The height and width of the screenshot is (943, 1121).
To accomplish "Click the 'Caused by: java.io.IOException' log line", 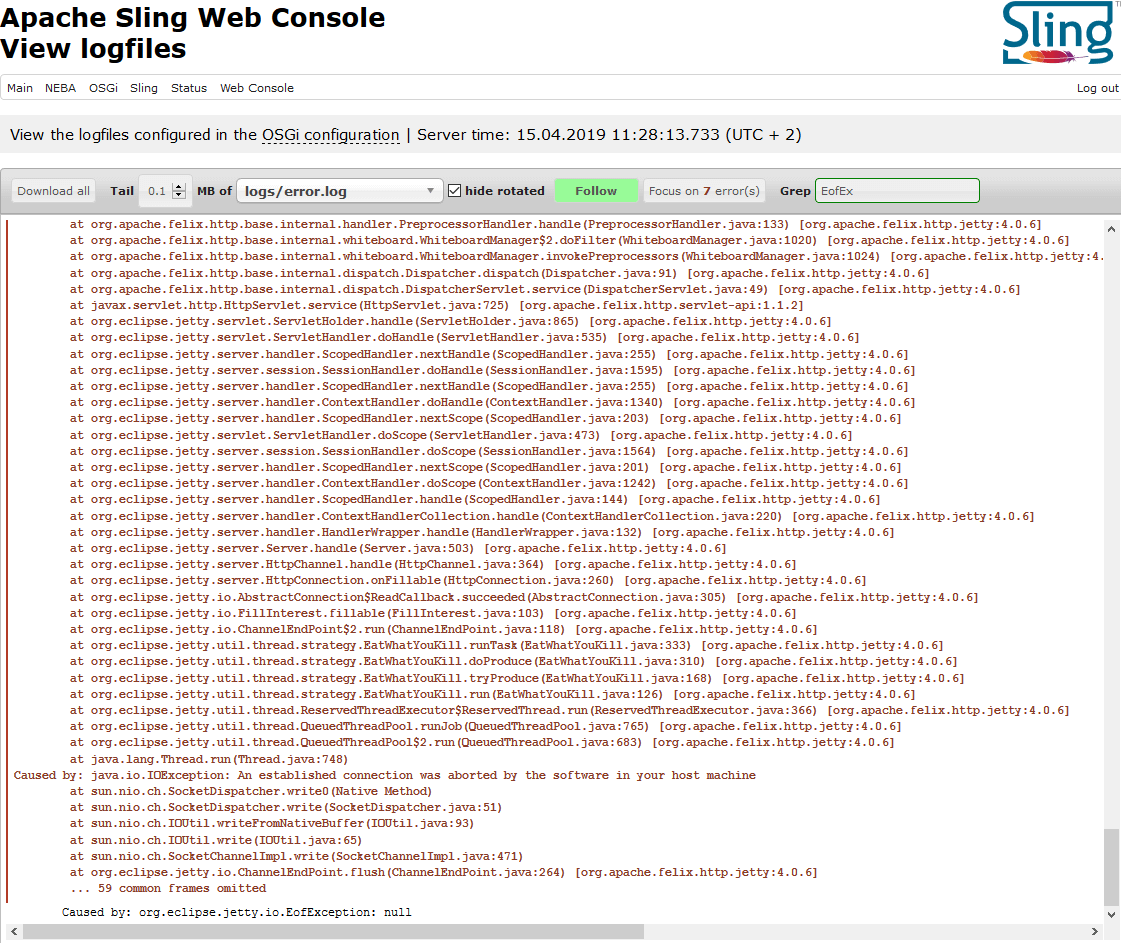I will [x=385, y=776].
